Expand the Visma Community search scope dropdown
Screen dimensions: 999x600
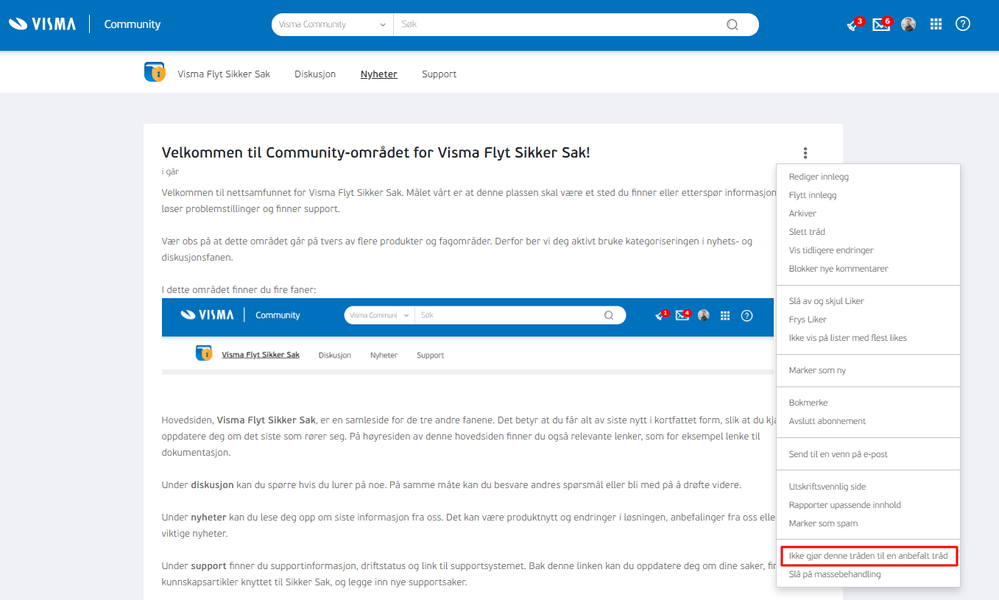tap(333, 25)
